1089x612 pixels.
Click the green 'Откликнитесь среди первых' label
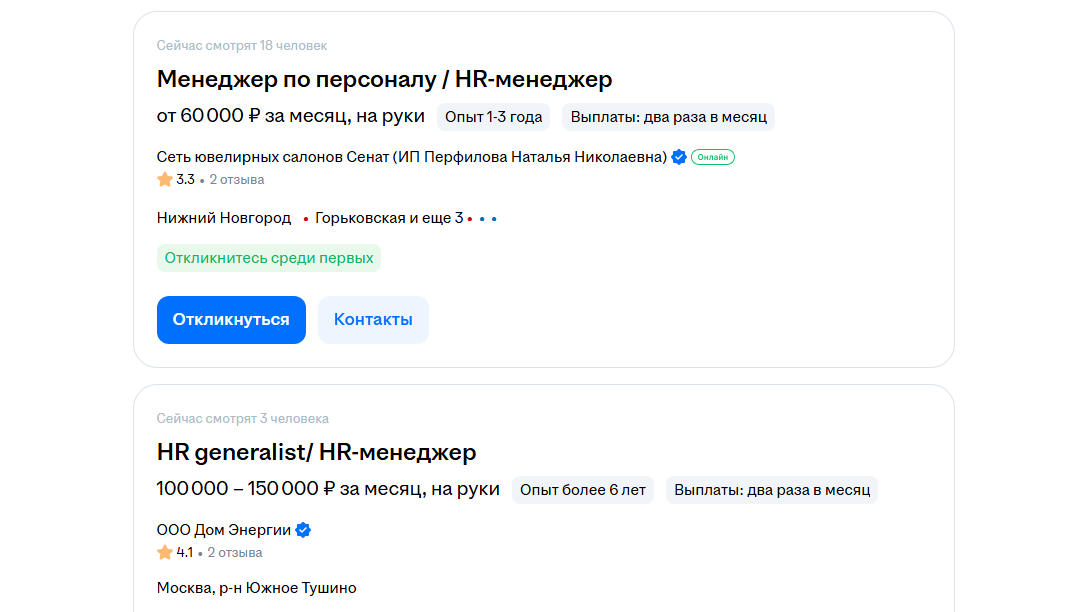coord(268,258)
